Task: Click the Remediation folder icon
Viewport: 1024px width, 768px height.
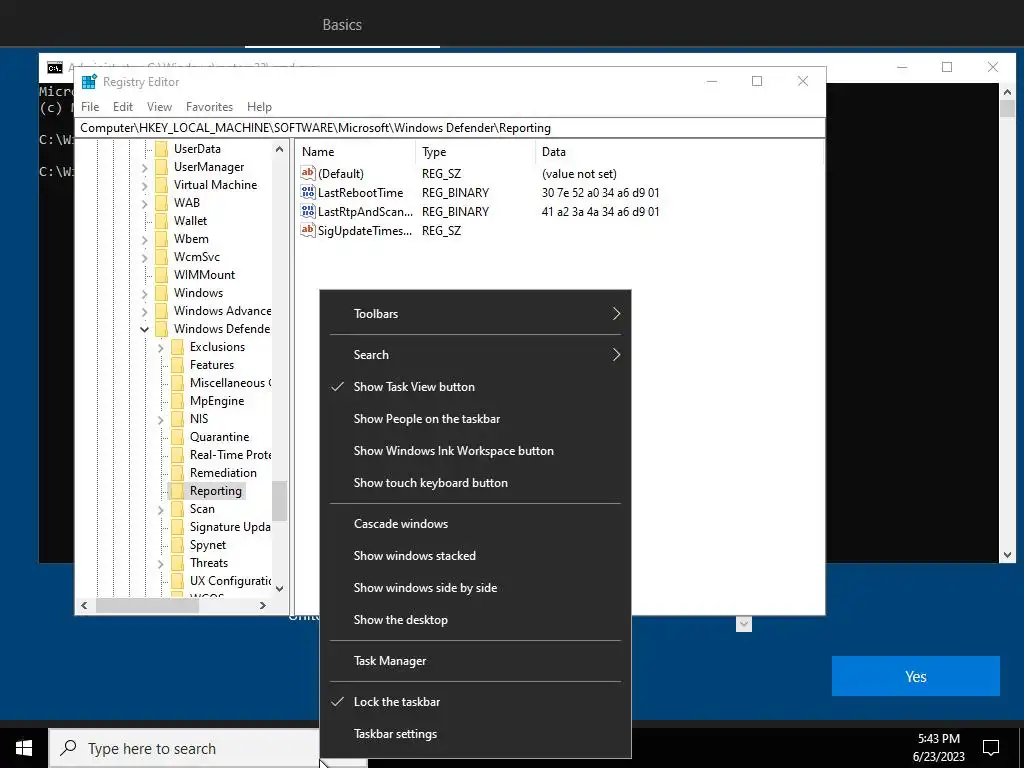Action: click(x=178, y=473)
